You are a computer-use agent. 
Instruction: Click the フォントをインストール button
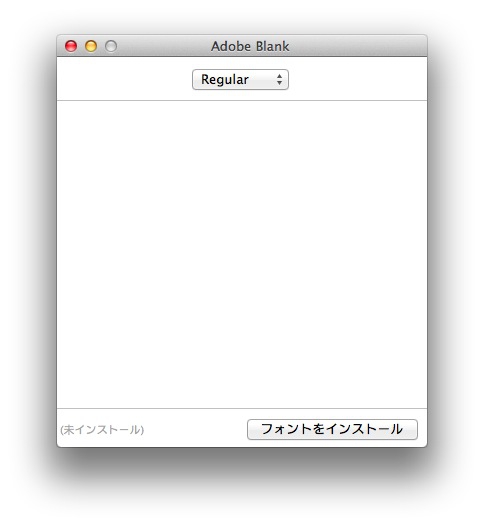[x=332, y=429]
